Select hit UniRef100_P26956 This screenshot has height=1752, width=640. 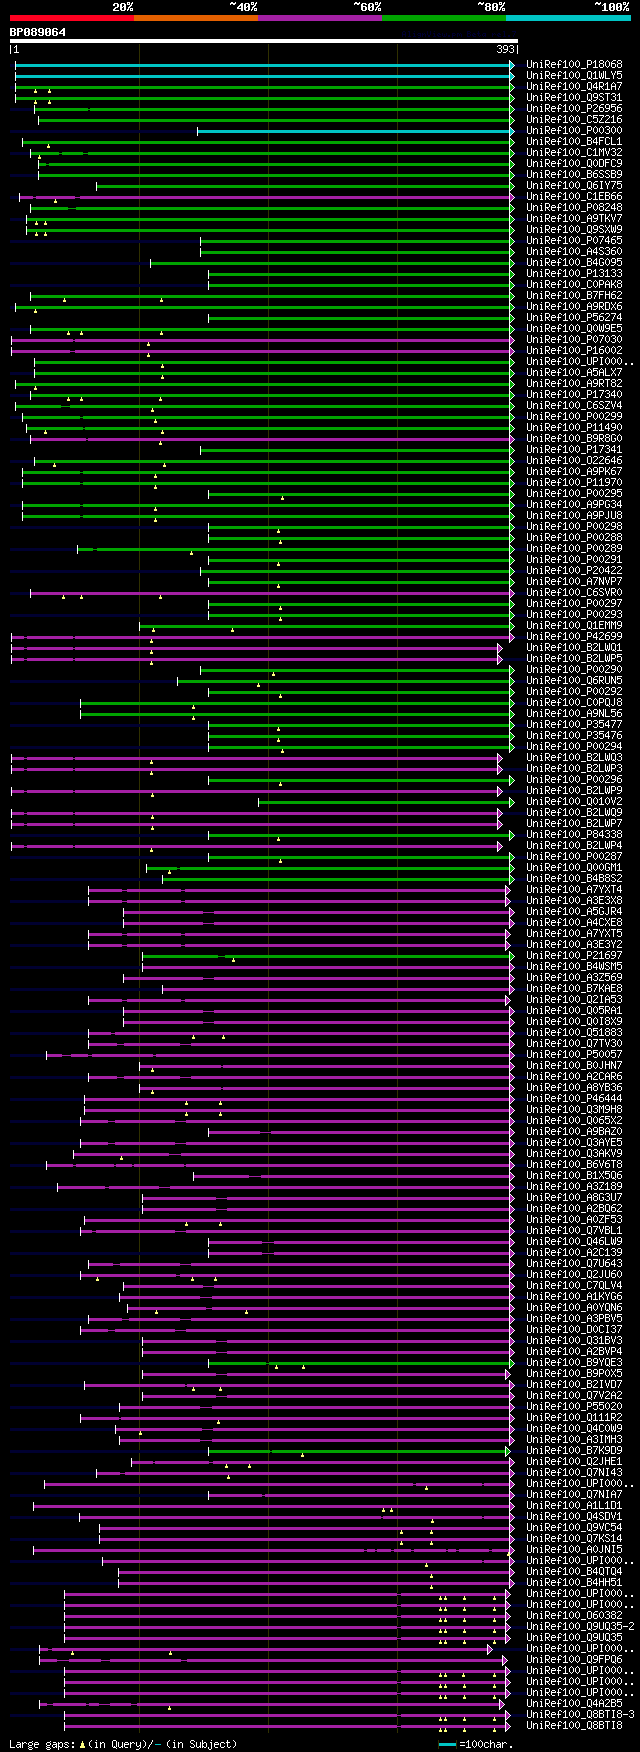coord(574,108)
